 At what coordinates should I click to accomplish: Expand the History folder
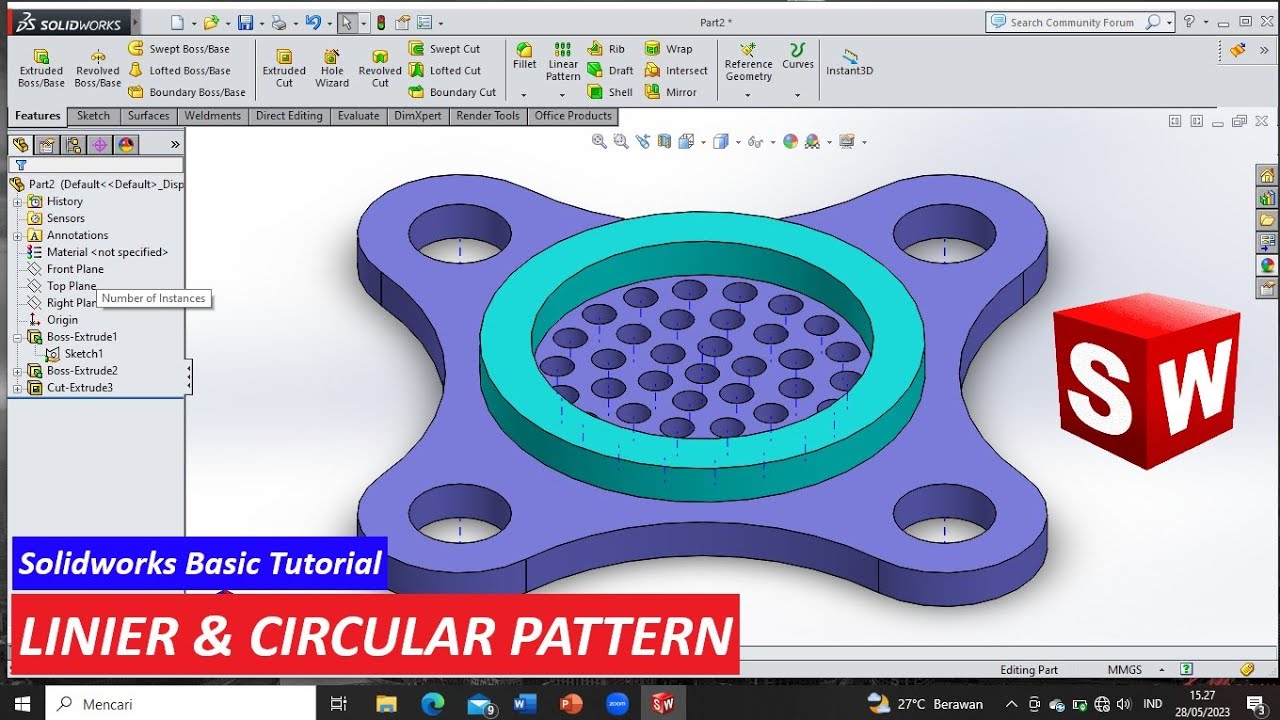point(17,201)
